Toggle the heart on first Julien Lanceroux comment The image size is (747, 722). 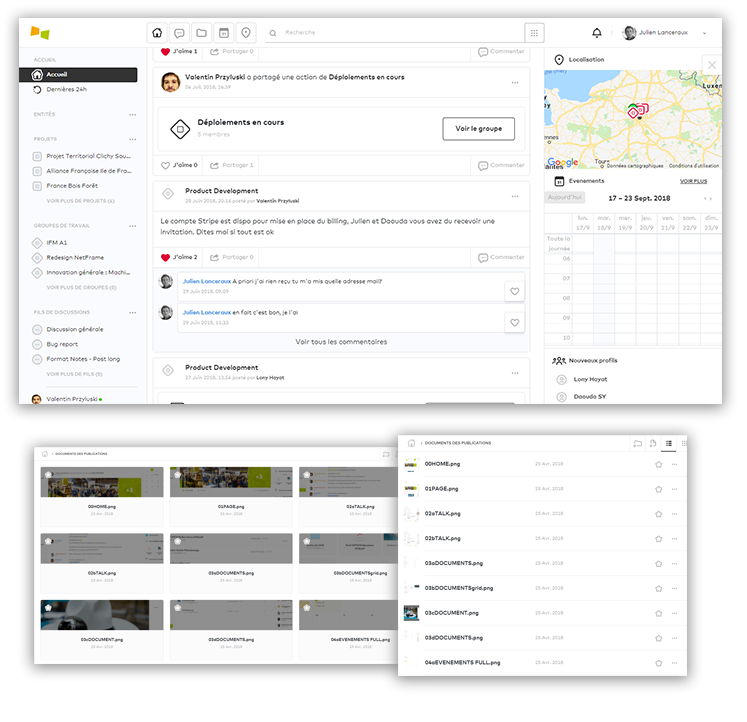(514, 292)
